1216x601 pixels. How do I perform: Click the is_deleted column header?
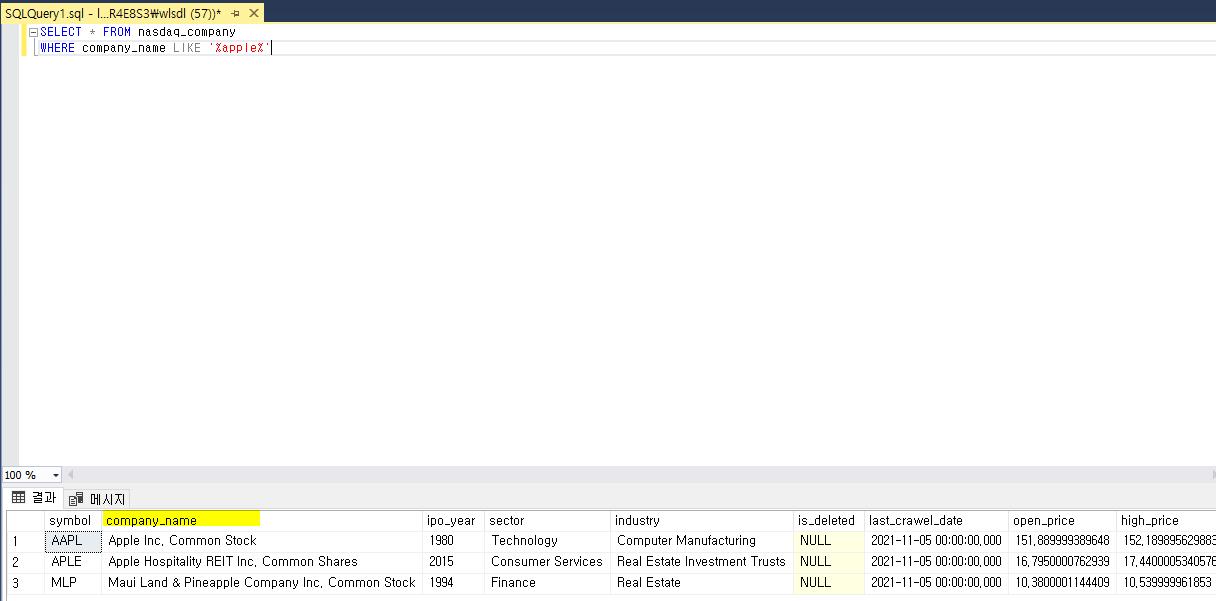coord(829,520)
